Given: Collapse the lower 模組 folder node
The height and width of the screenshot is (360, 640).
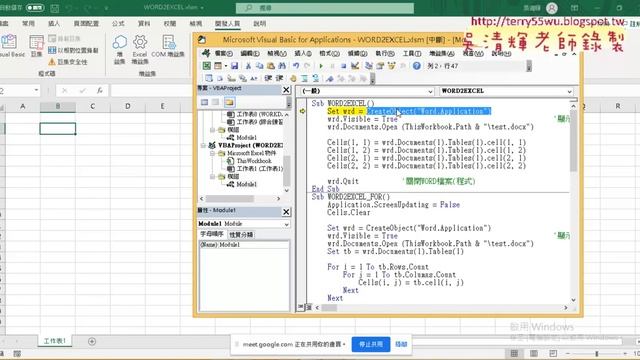Looking at the screenshot, I should 212,177.
